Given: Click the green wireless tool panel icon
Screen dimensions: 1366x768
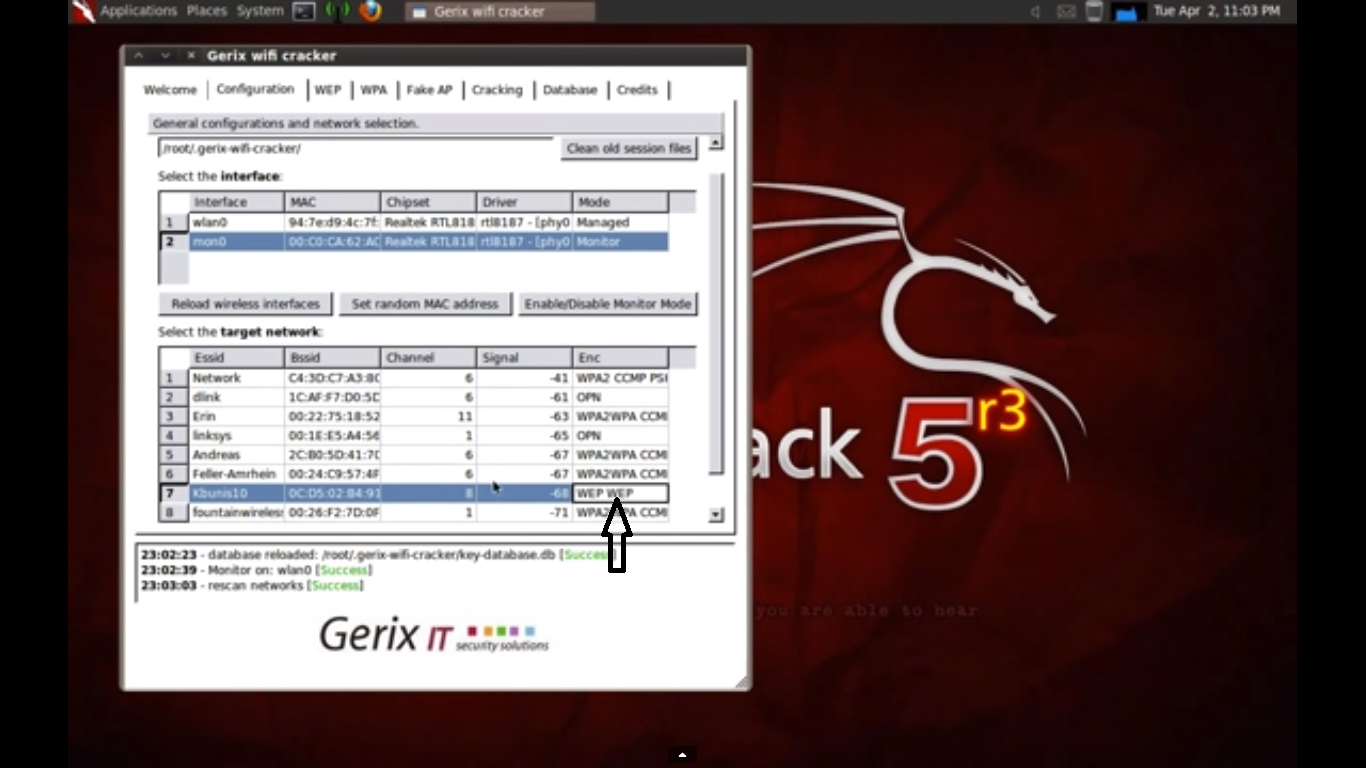Looking at the screenshot, I should 338,11.
